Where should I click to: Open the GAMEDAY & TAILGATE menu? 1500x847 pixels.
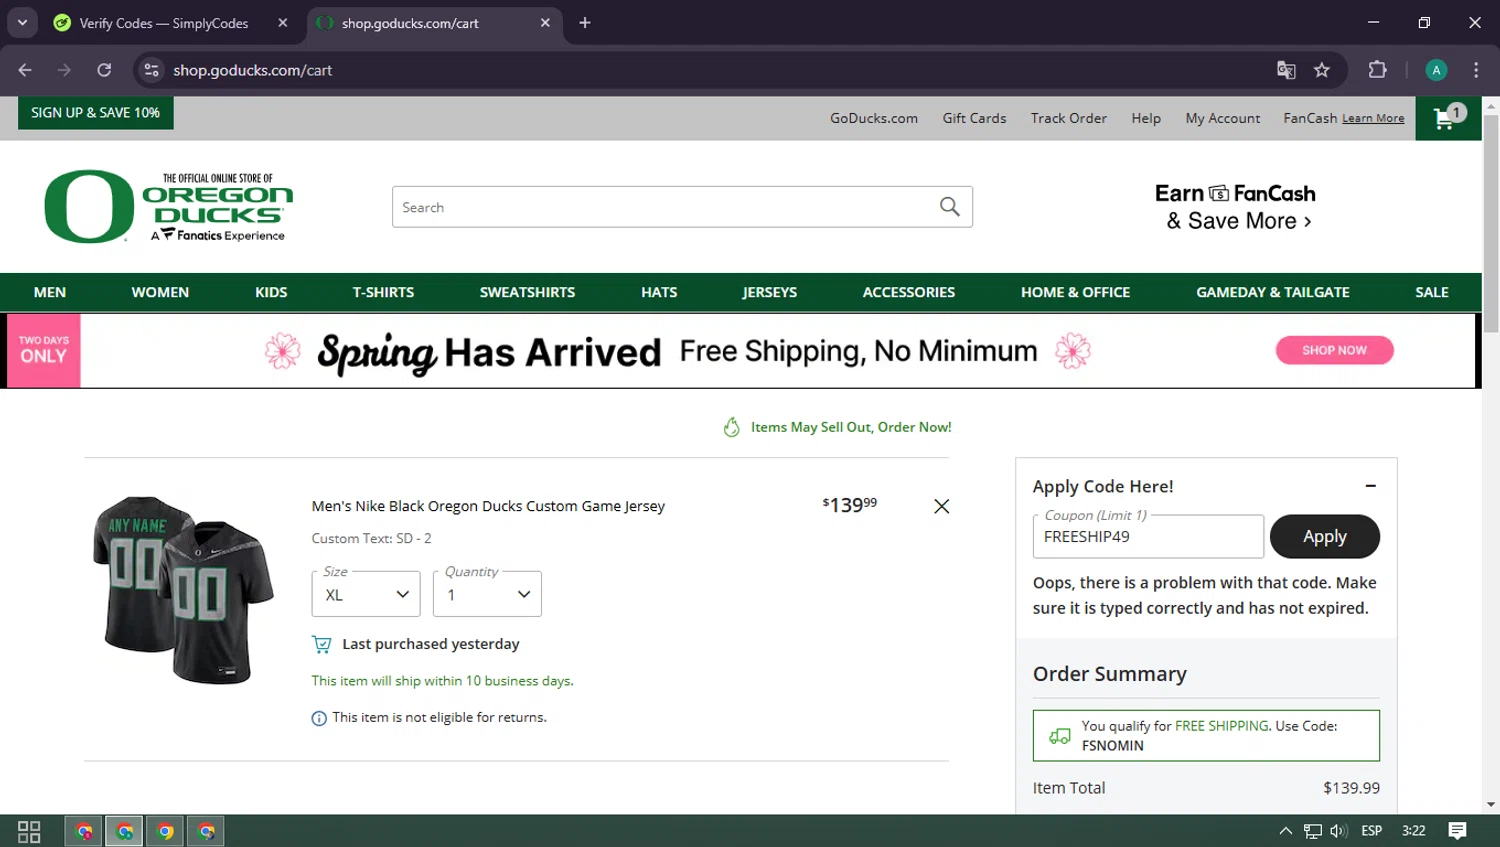pyautogui.click(x=1273, y=292)
